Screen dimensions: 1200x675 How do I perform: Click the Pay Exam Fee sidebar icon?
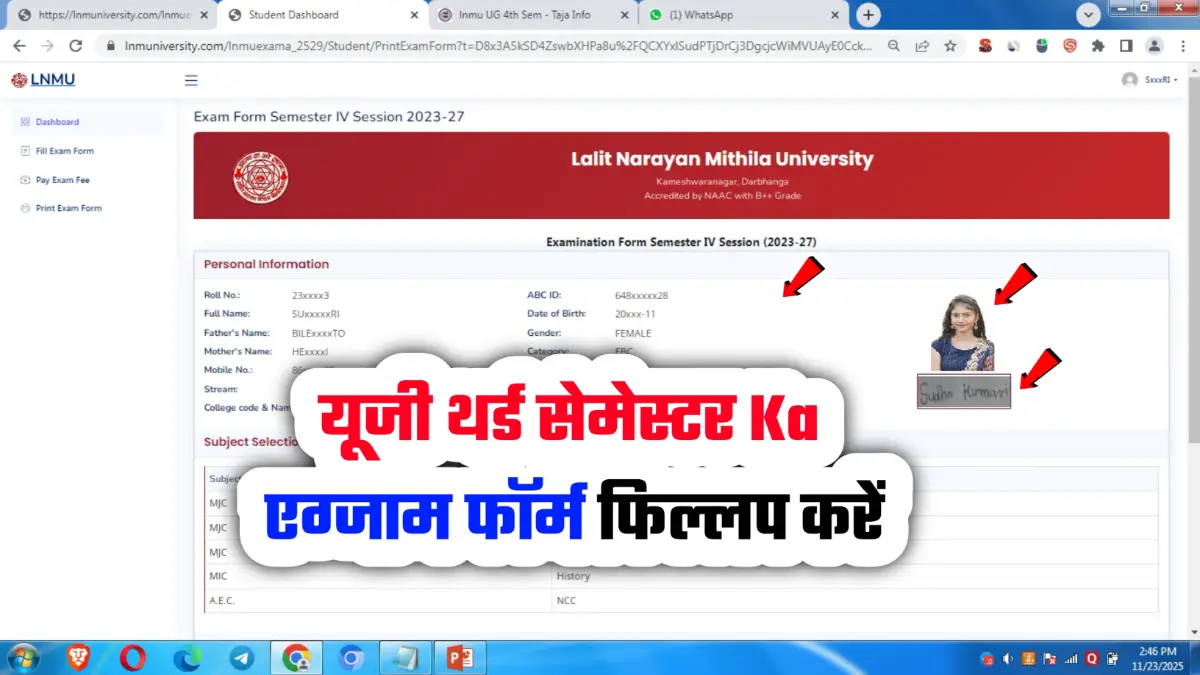[25, 179]
